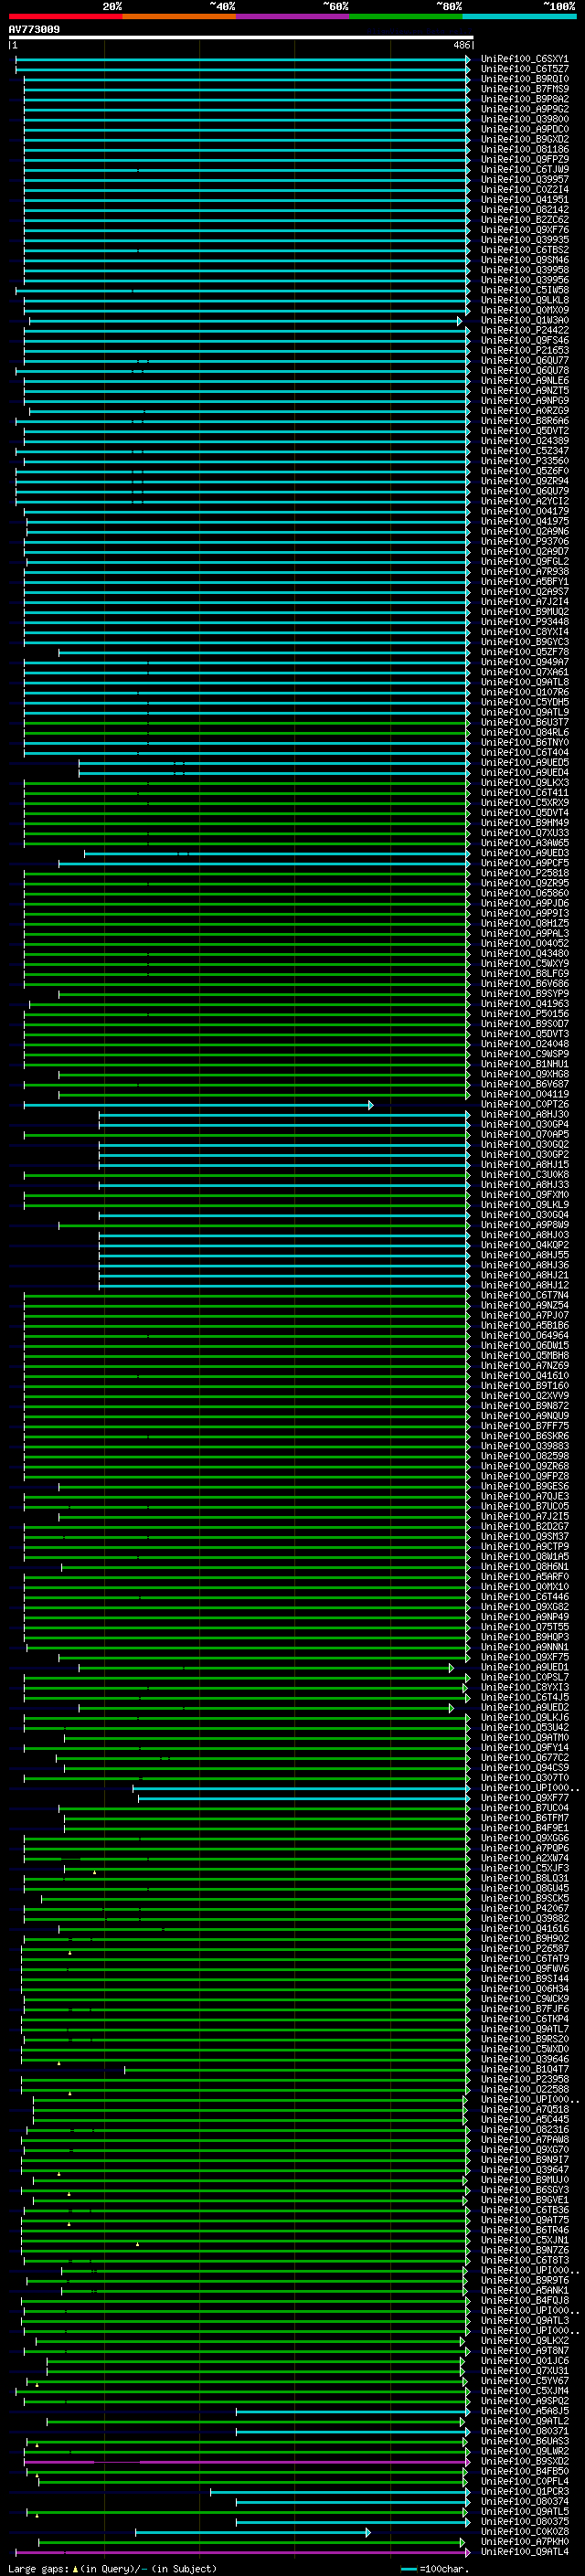Click the arrowhead ending the UniRef100_Q1W3A0 bar
Screen dimensions: 585x2576
coord(460,321)
